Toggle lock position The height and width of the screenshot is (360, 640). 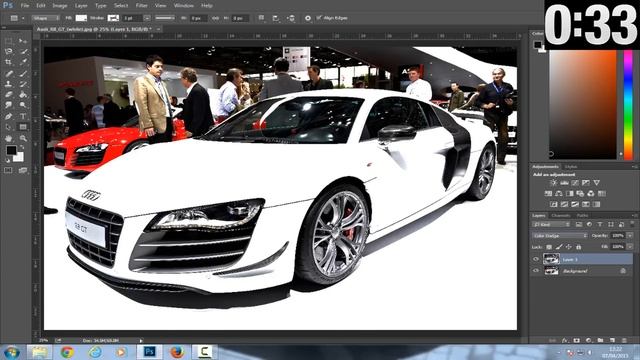coord(569,247)
